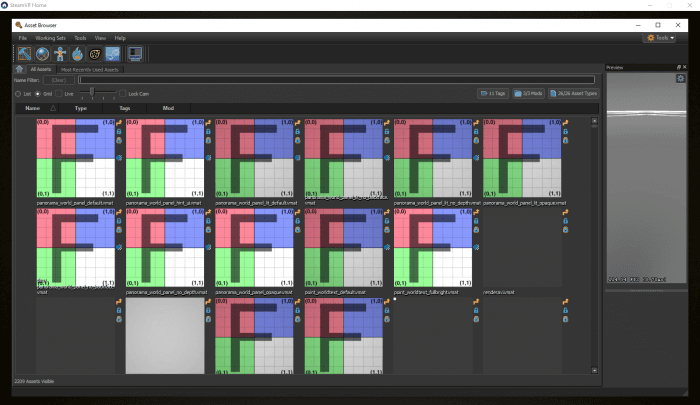This screenshot has height=405, width=700.
Task: Click the film reel toolbar icon
Action: pyautogui.click(x=95, y=54)
